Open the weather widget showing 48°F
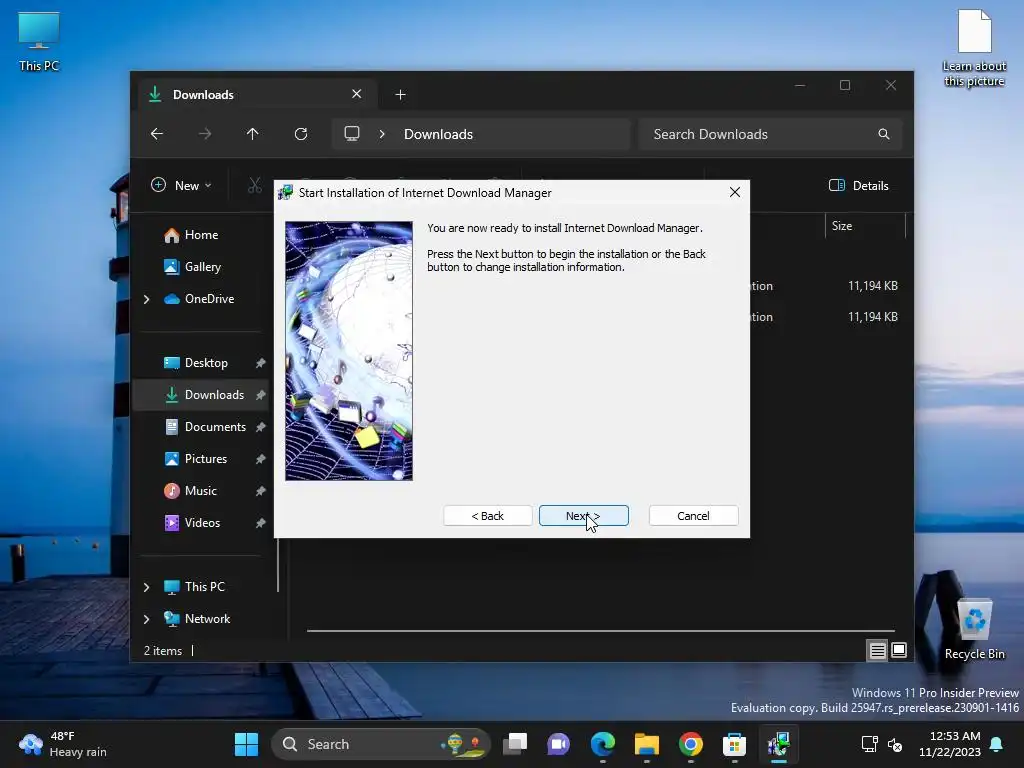1024x768 pixels. click(x=63, y=744)
